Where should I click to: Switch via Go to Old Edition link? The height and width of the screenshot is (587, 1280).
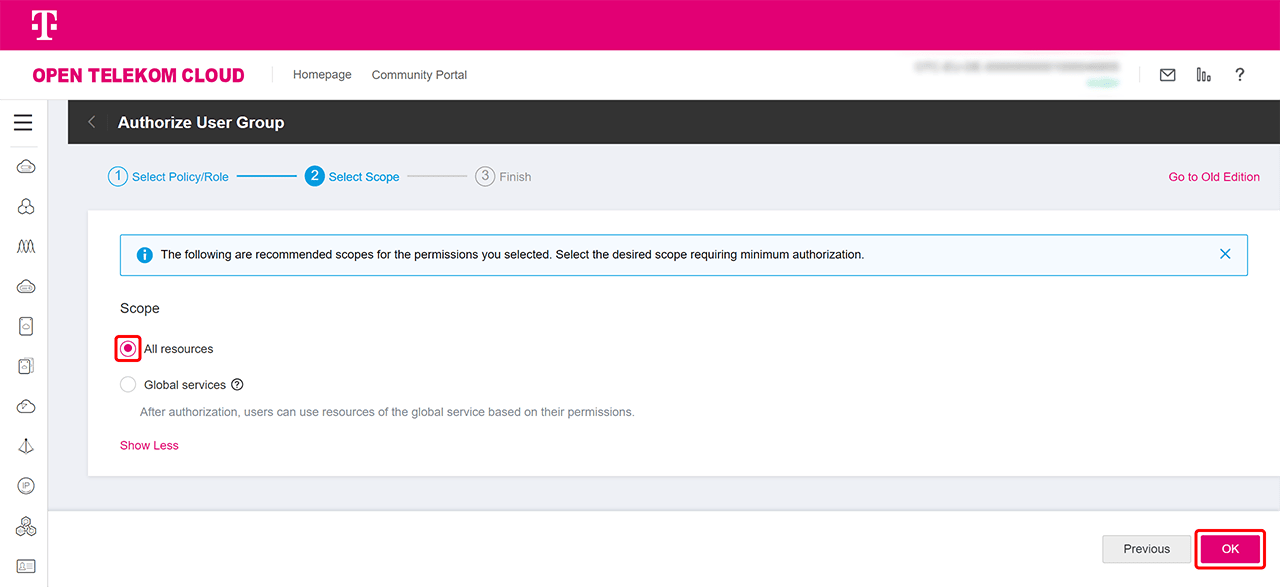(x=1214, y=177)
